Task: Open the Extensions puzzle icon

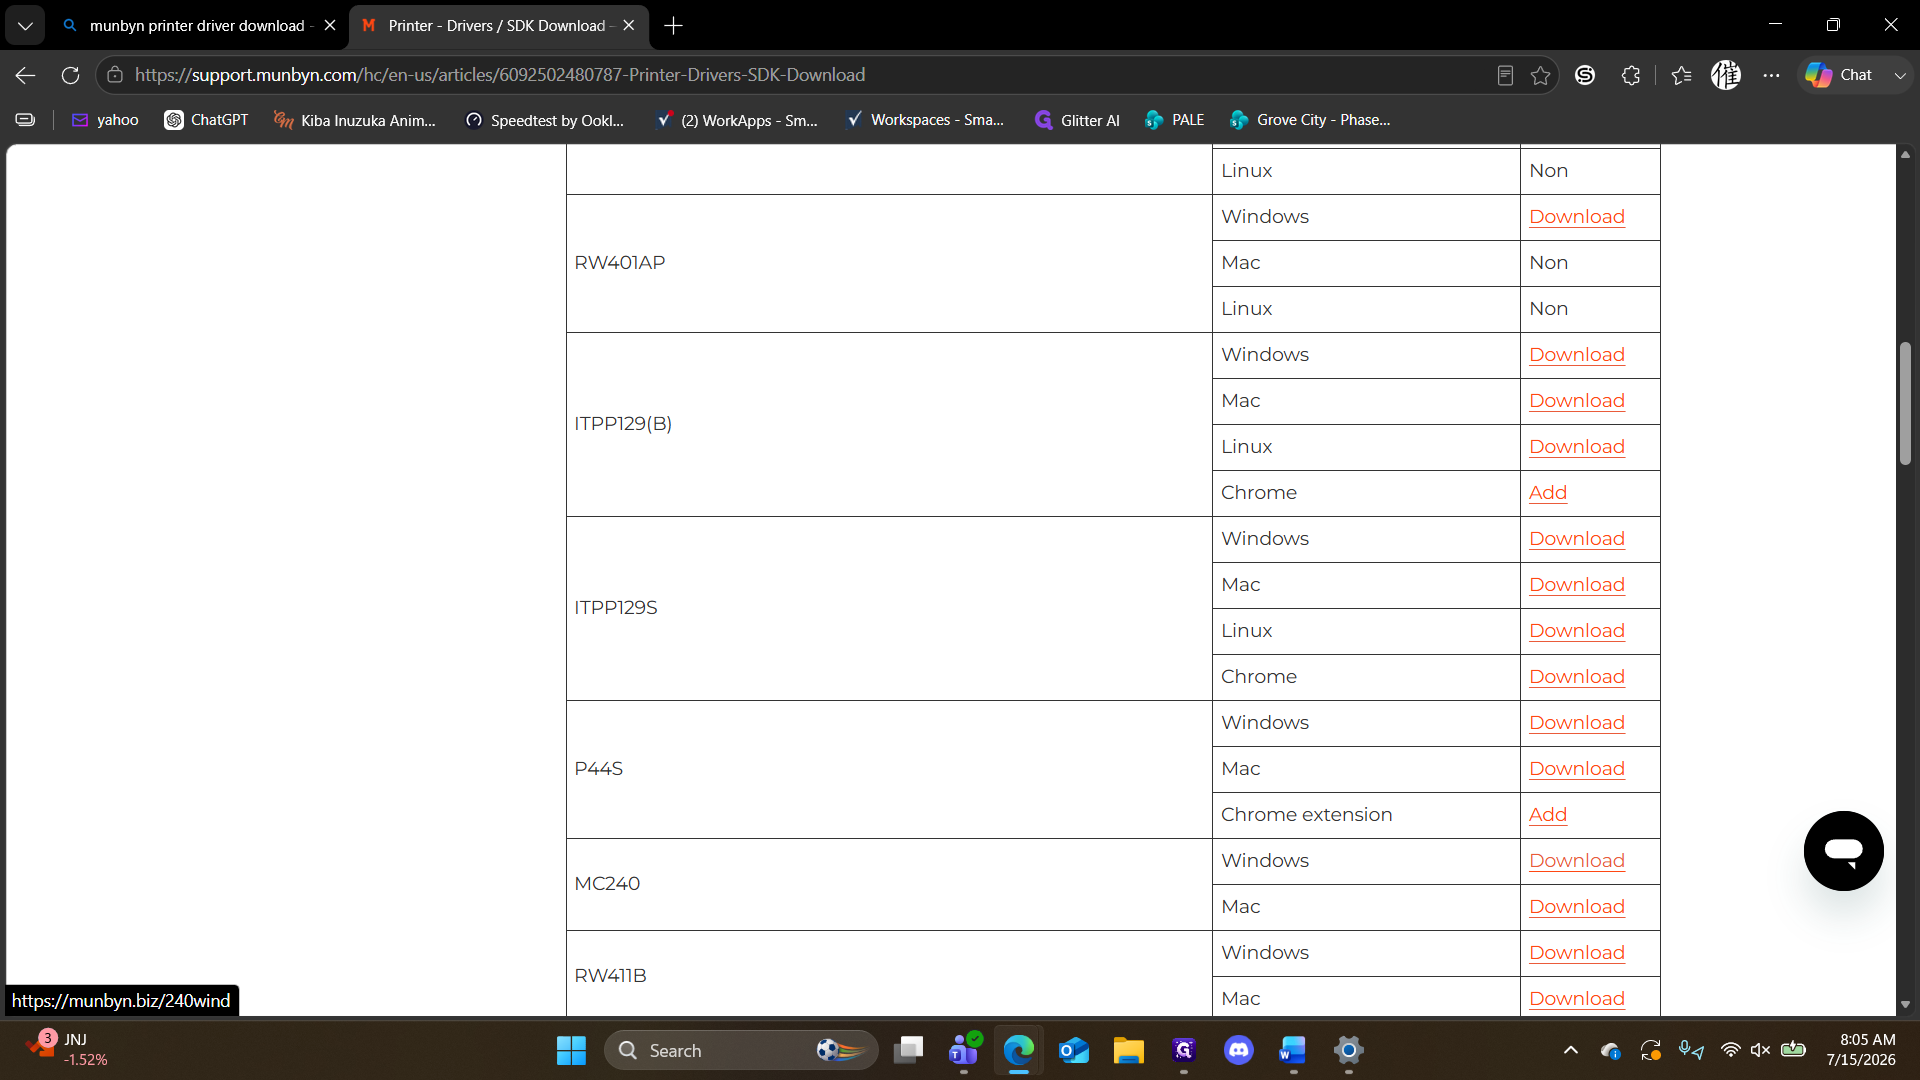Action: 1631,75
